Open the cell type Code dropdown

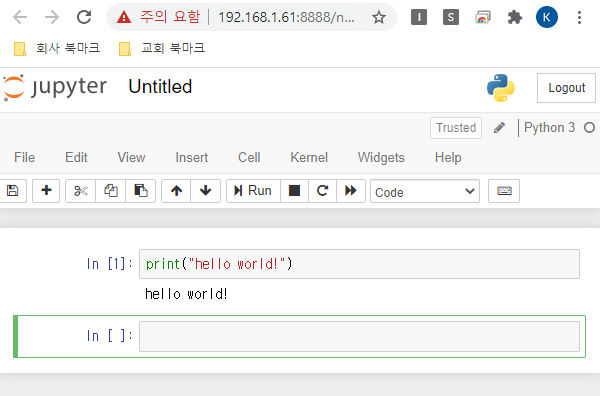pos(425,191)
